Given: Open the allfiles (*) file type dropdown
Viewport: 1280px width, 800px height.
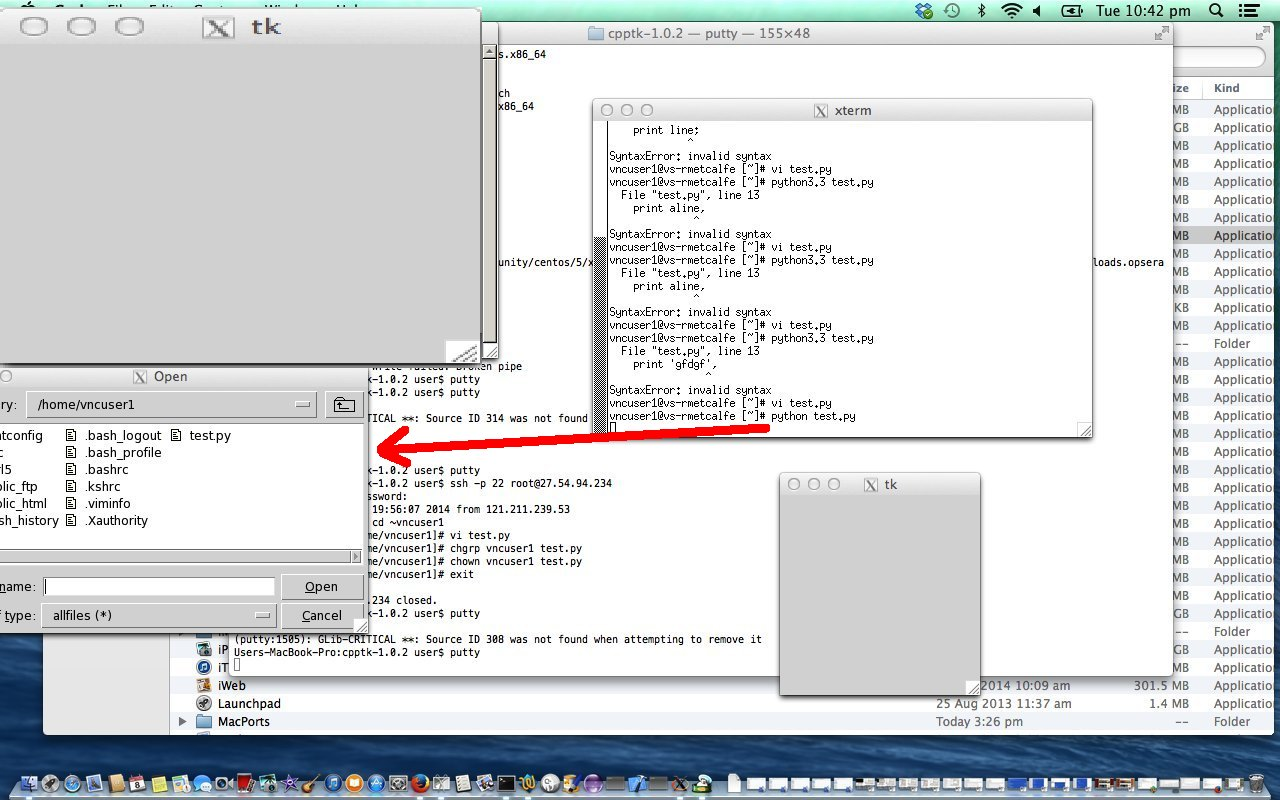Looking at the screenshot, I should click(x=159, y=616).
